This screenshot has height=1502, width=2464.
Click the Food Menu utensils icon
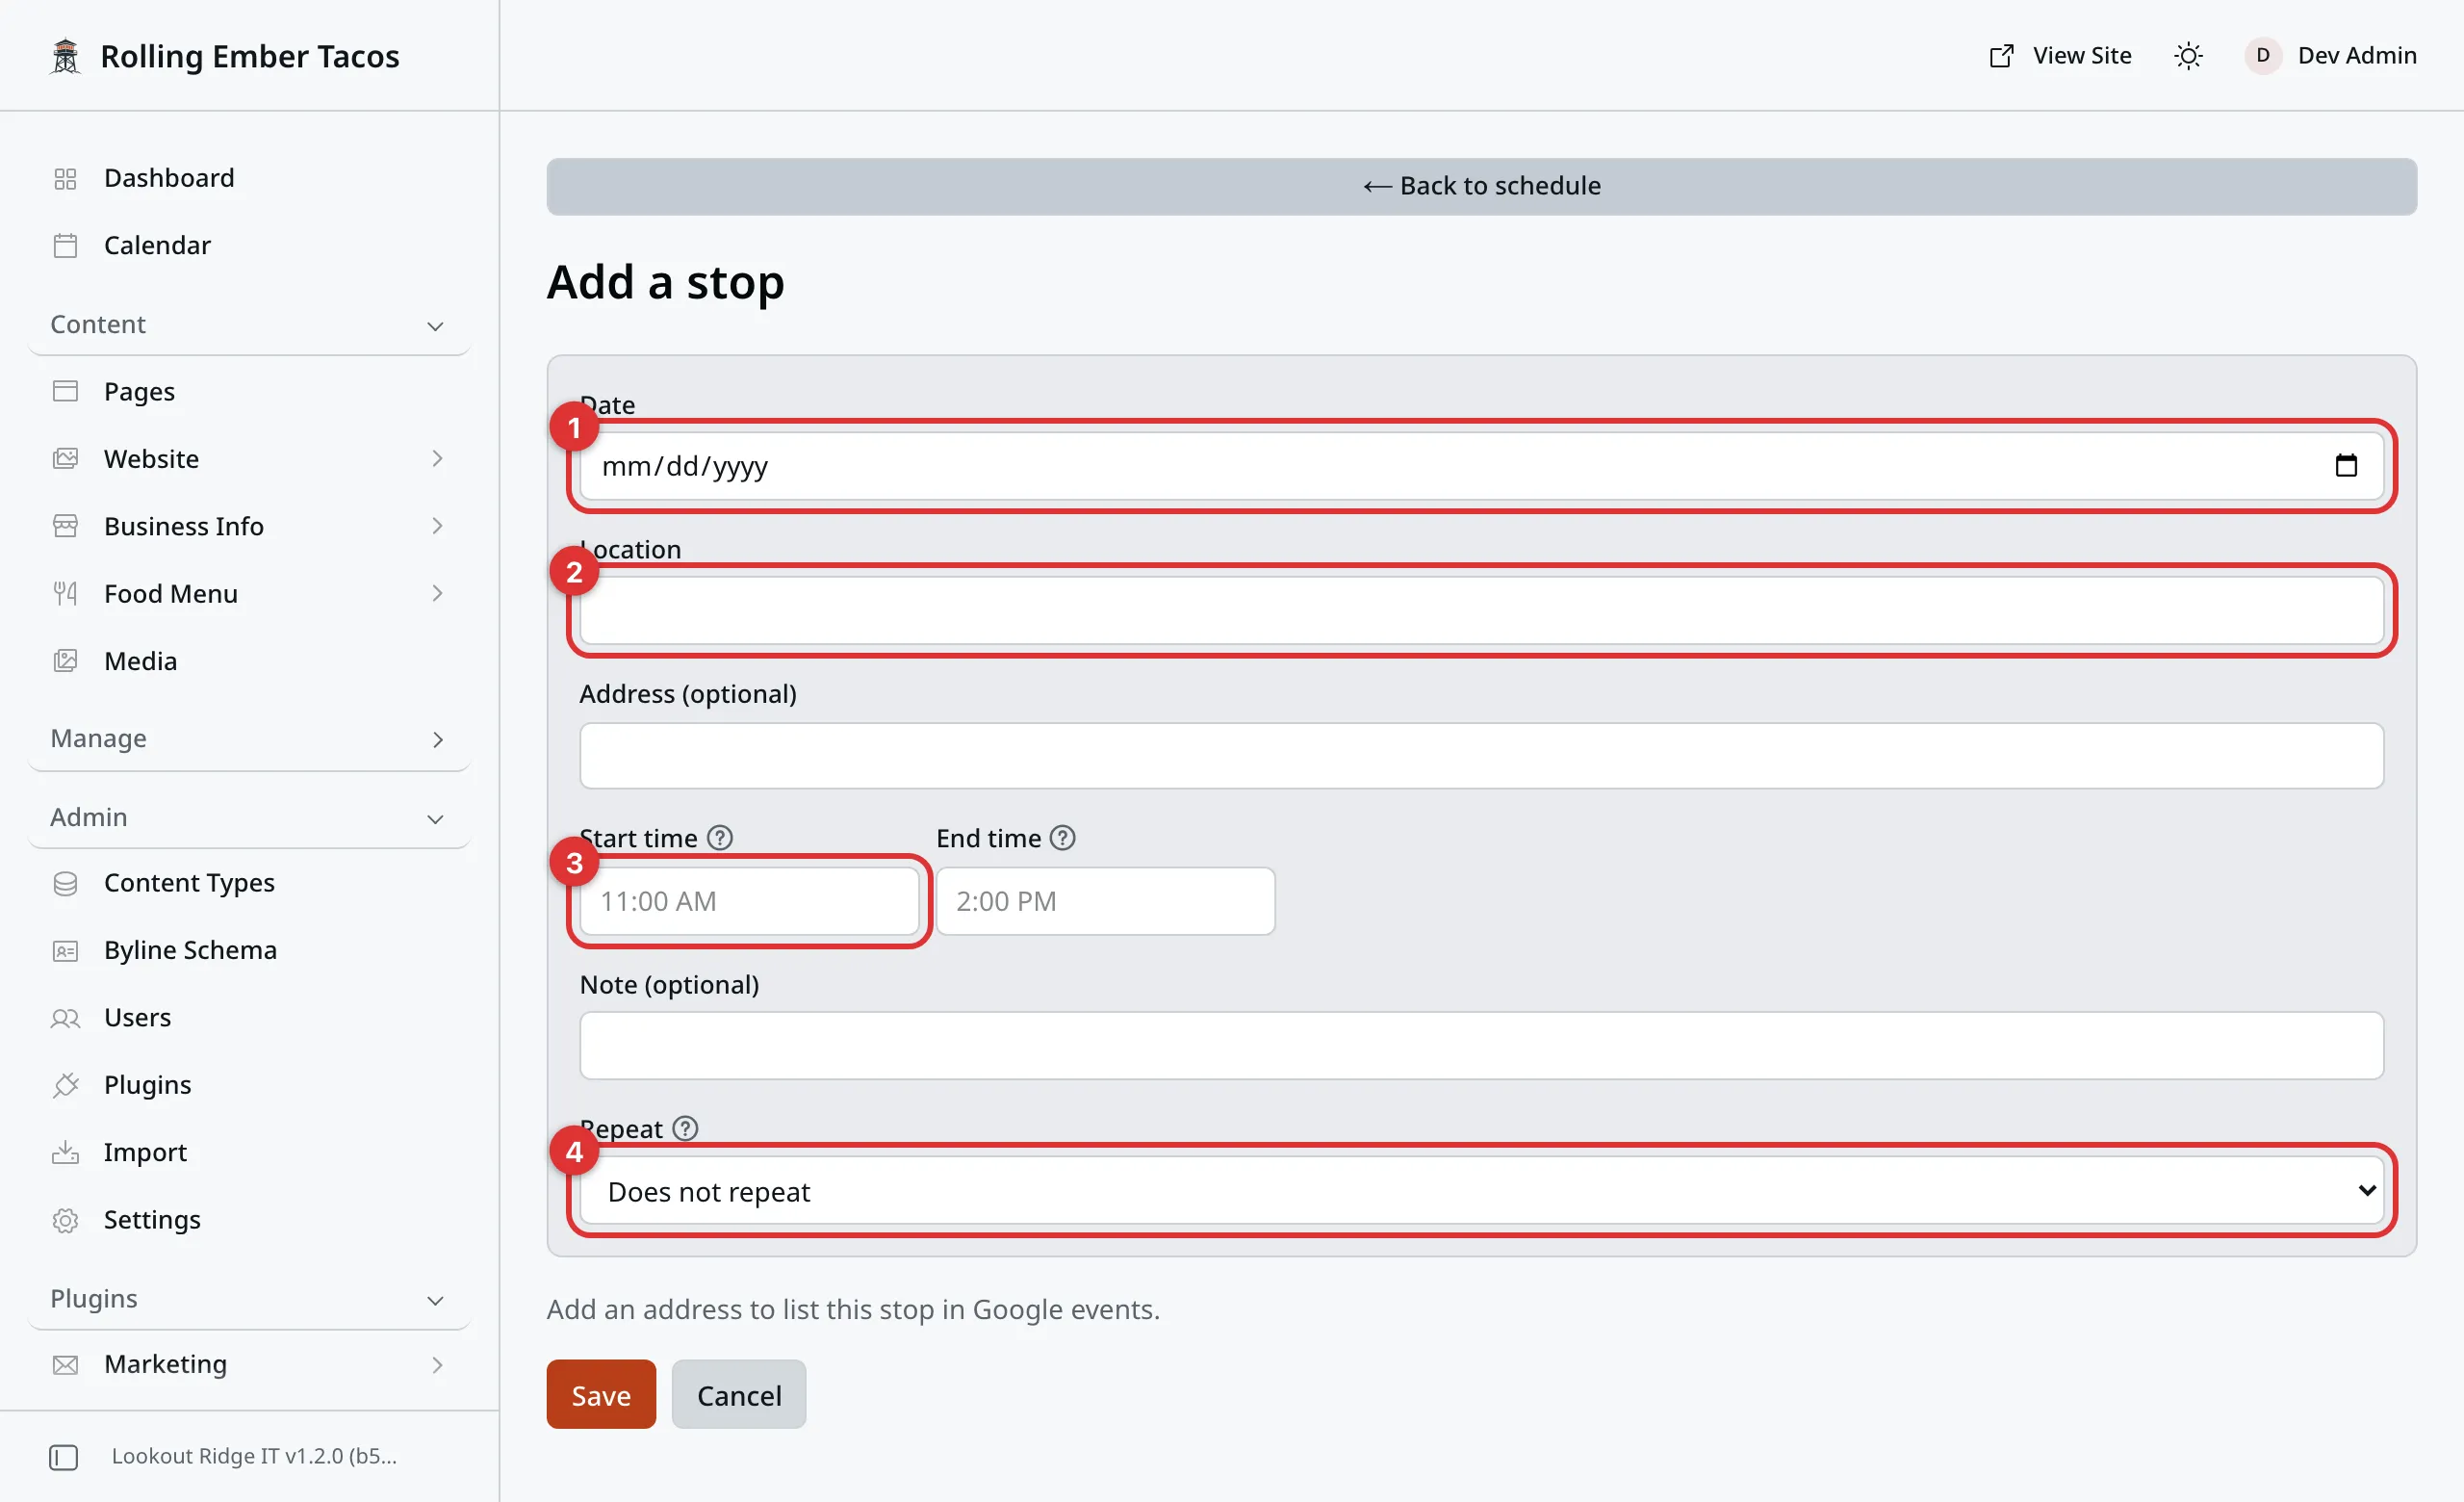(65, 594)
